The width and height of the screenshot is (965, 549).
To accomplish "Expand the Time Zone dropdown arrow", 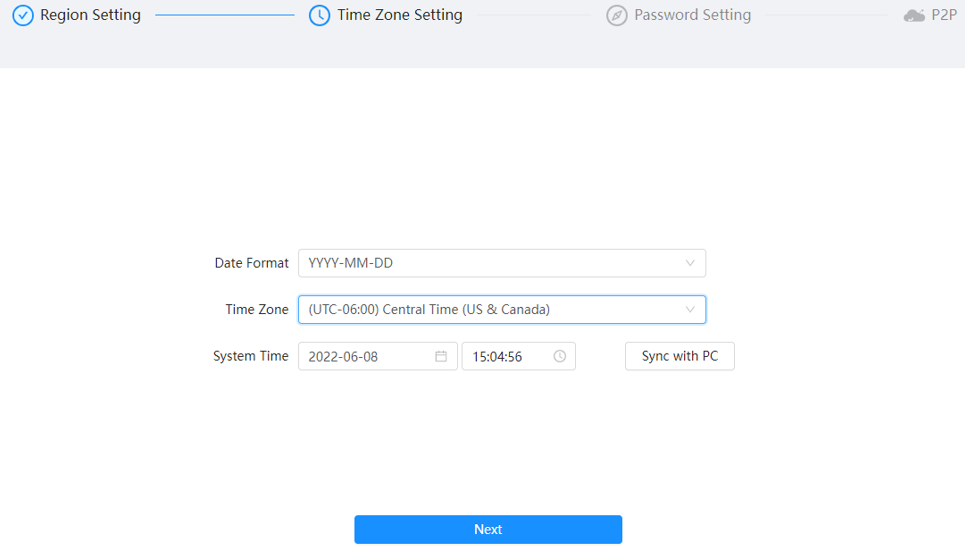I will click(x=690, y=310).
